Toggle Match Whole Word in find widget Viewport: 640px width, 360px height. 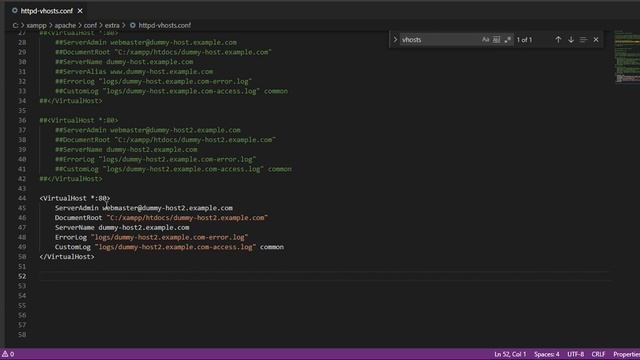[x=496, y=40]
